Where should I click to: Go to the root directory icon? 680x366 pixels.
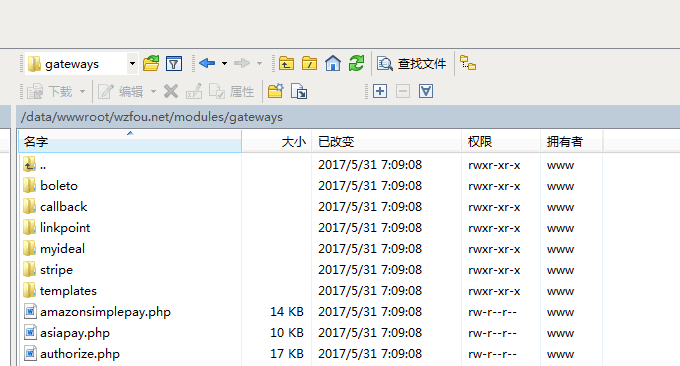[x=309, y=63]
